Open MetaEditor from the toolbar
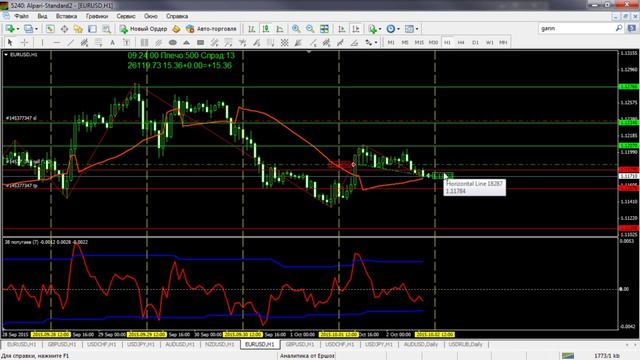This screenshot has width=640, height=360. 176,29
